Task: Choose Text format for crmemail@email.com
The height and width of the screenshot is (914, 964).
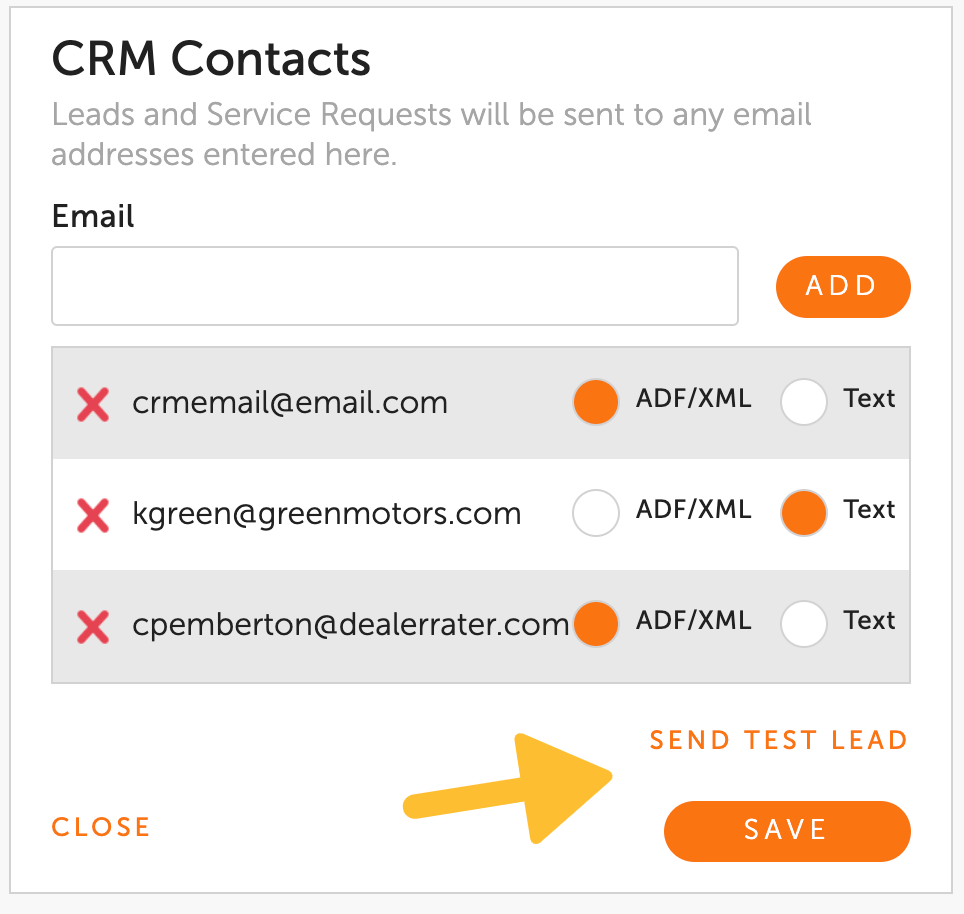Action: click(803, 403)
